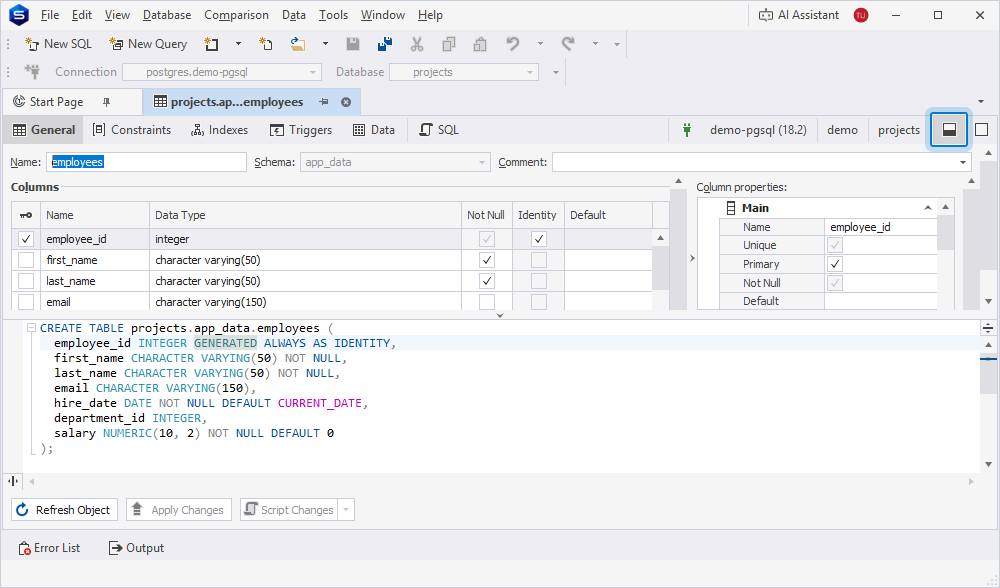1000x588 pixels.
Task: Open the Comment field dropdown arrow
Action: coord(963,163)
